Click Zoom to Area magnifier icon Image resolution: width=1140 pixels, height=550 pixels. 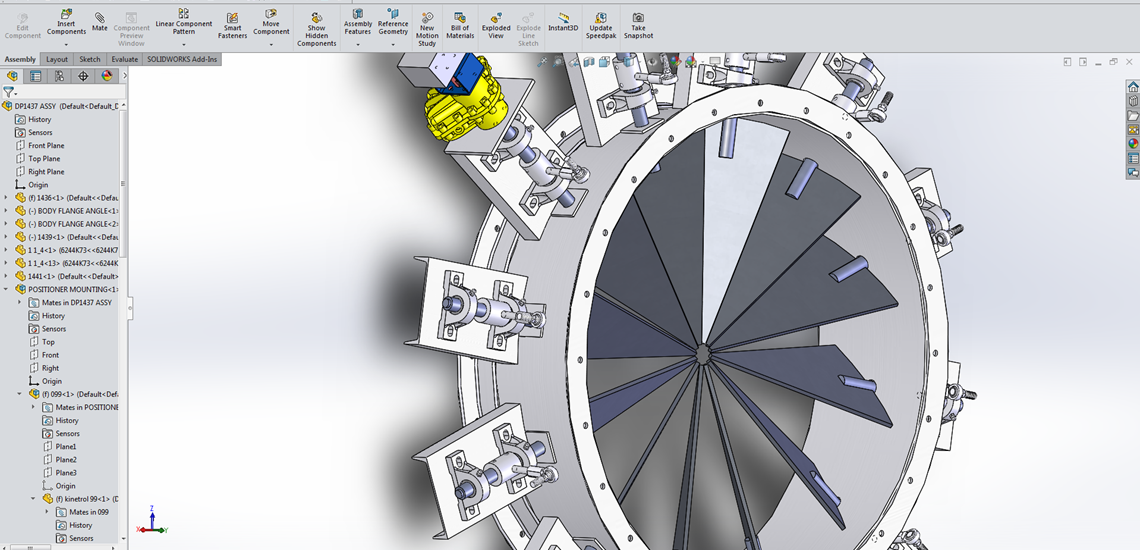point(558,63)
